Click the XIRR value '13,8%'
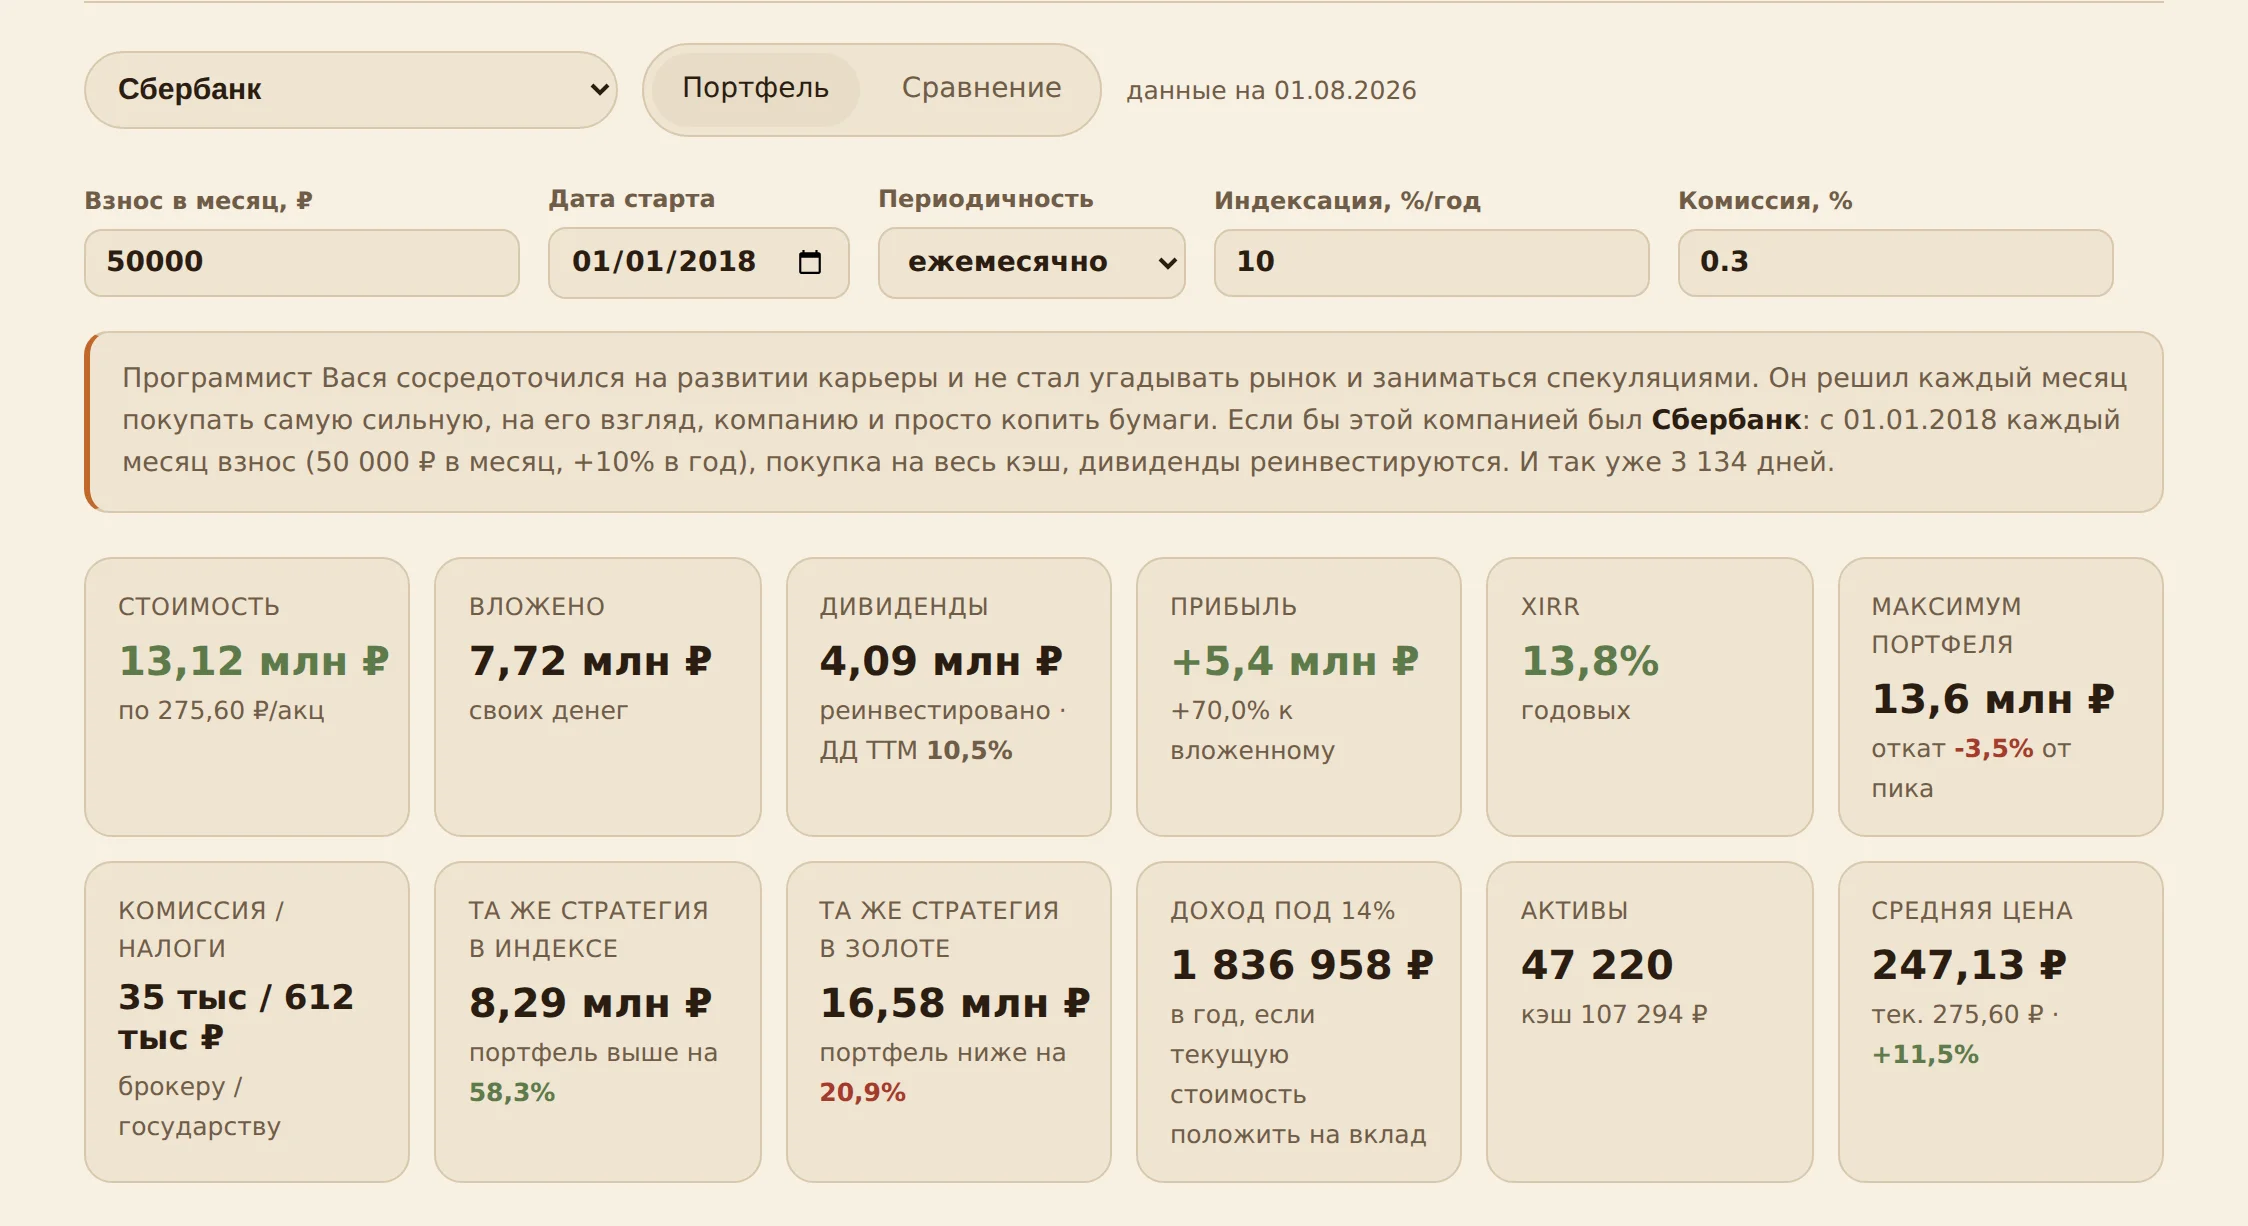The image size is (2248, 1226). click(1590, 661)
